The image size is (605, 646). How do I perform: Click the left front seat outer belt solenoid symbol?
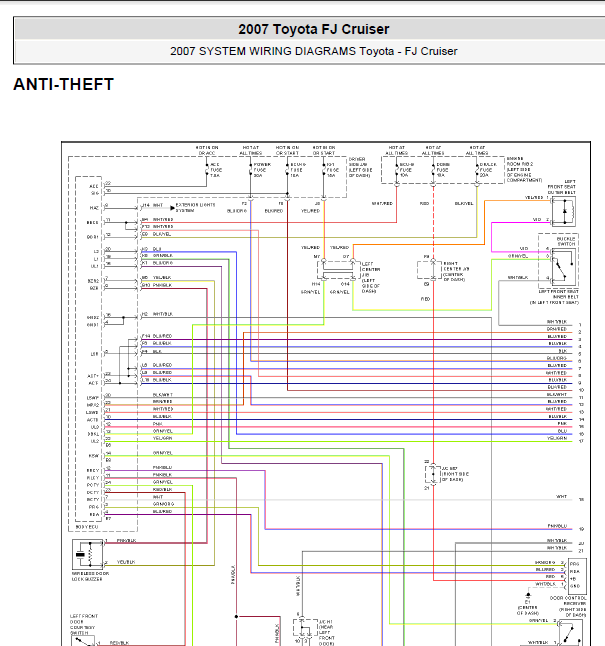pos(564,211)
